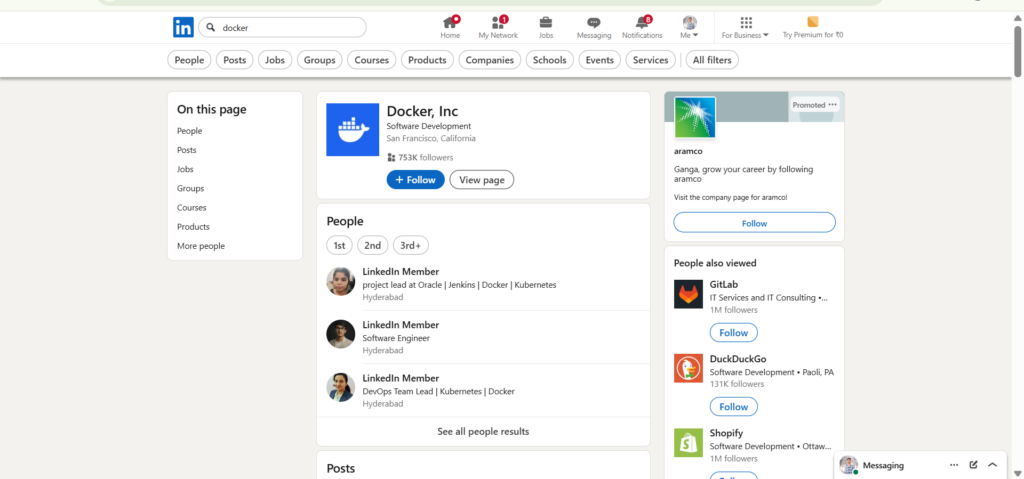1024x479 pixels.
Task: Click the LinkedIn logo icon
Action: click(x=183, y=28)
